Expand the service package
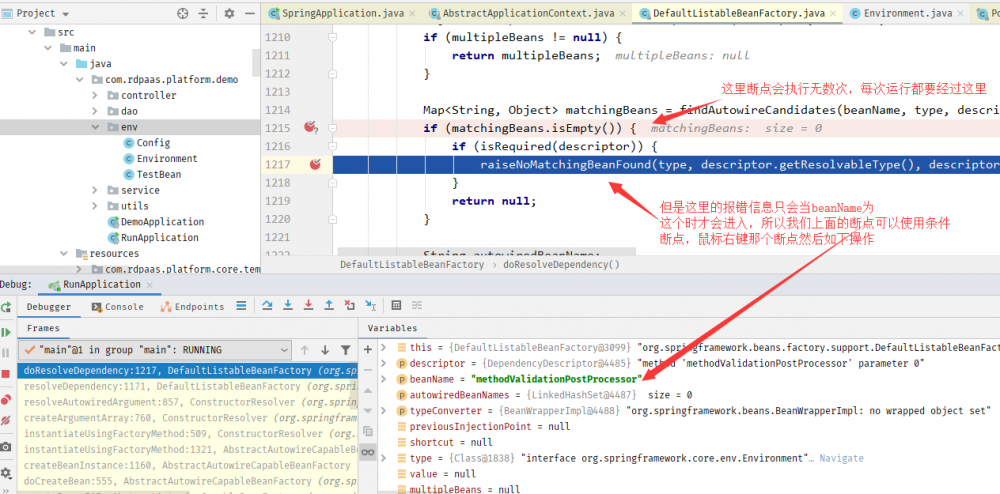The width and height of the screenshot is (1000, 494). tap(94, 190)
